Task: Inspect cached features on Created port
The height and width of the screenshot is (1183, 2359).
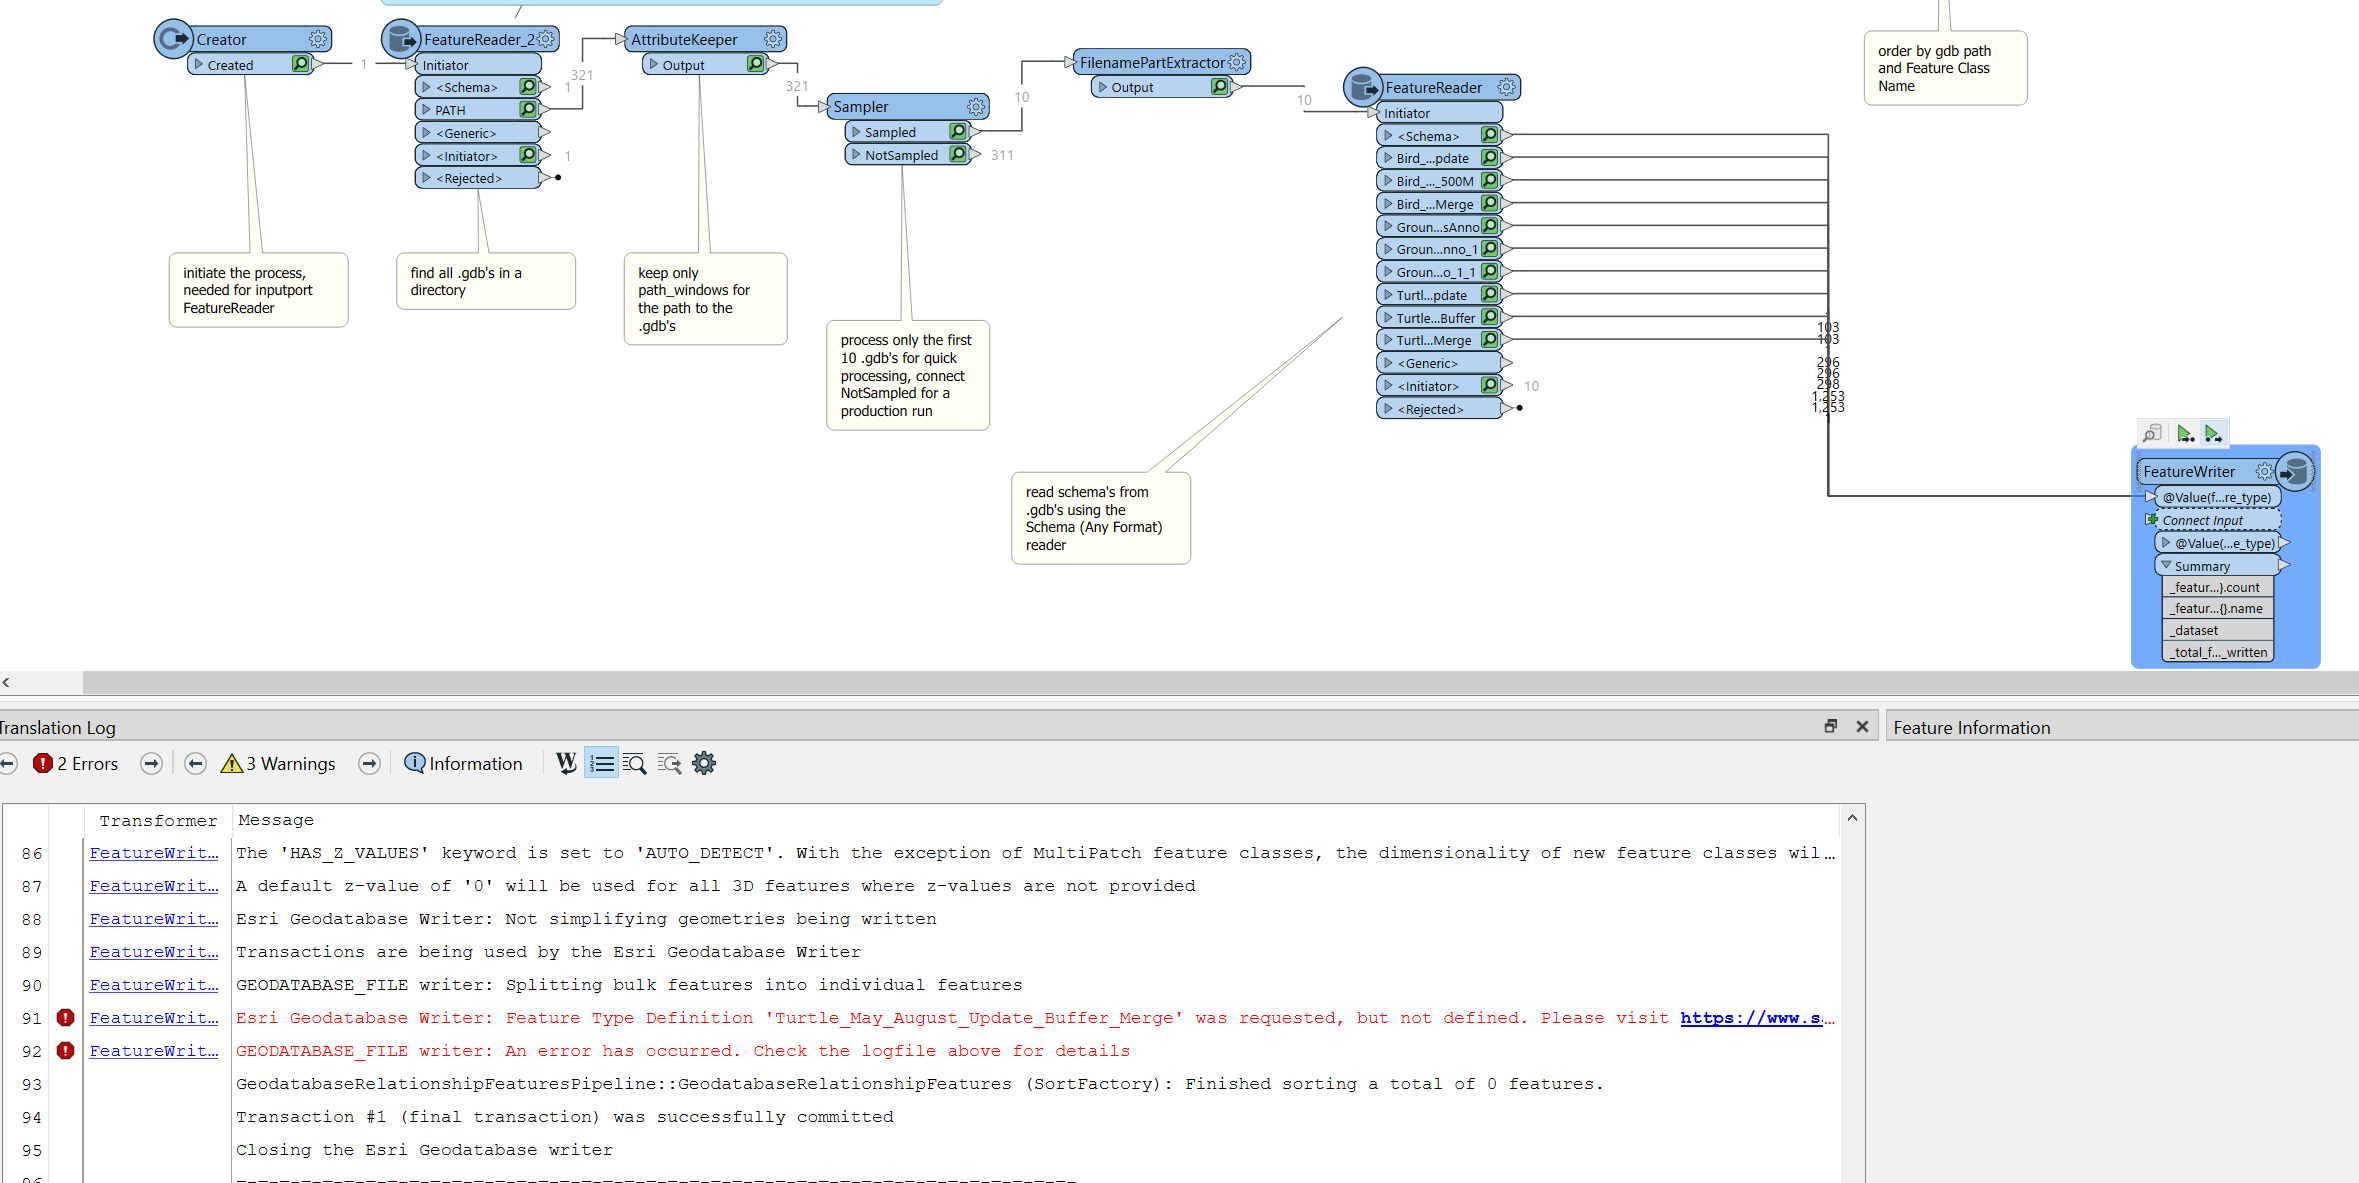Action: pyautogui.click(x=300, y=64)
